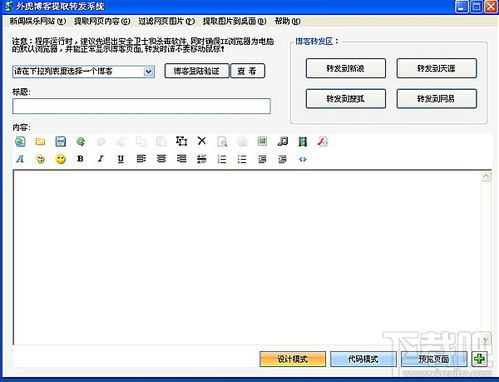Click the save disk icon in toolbar
Viewport: 499px width, 382px height.
(x=60, y=142)
